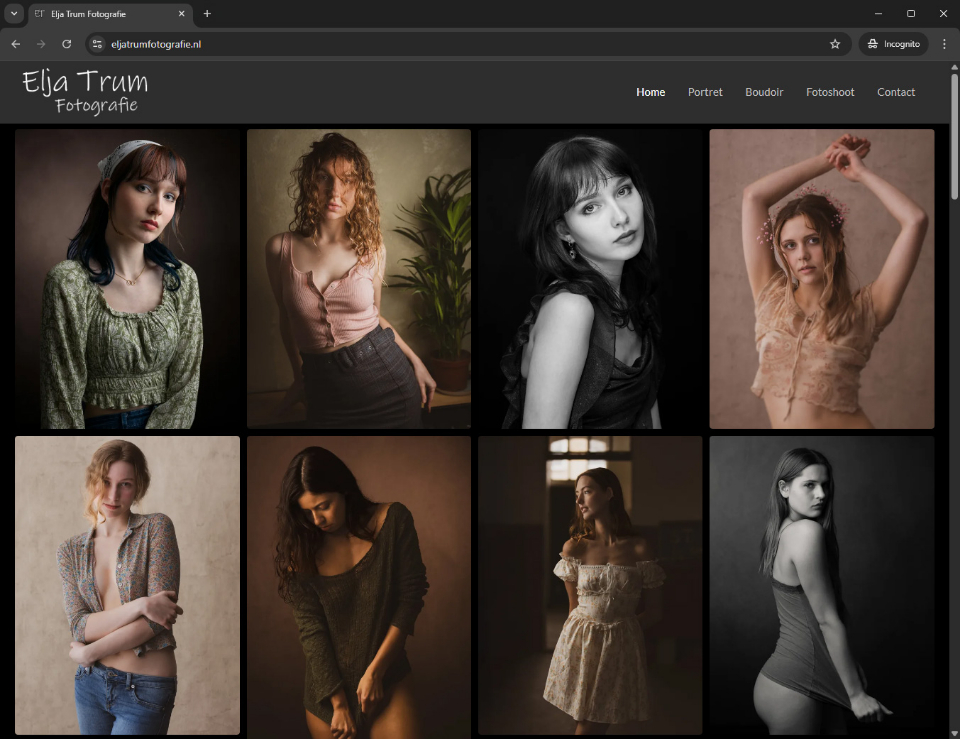
Task: Select the Elja Trum Fotografie tab
Action: tap(110, 14)
